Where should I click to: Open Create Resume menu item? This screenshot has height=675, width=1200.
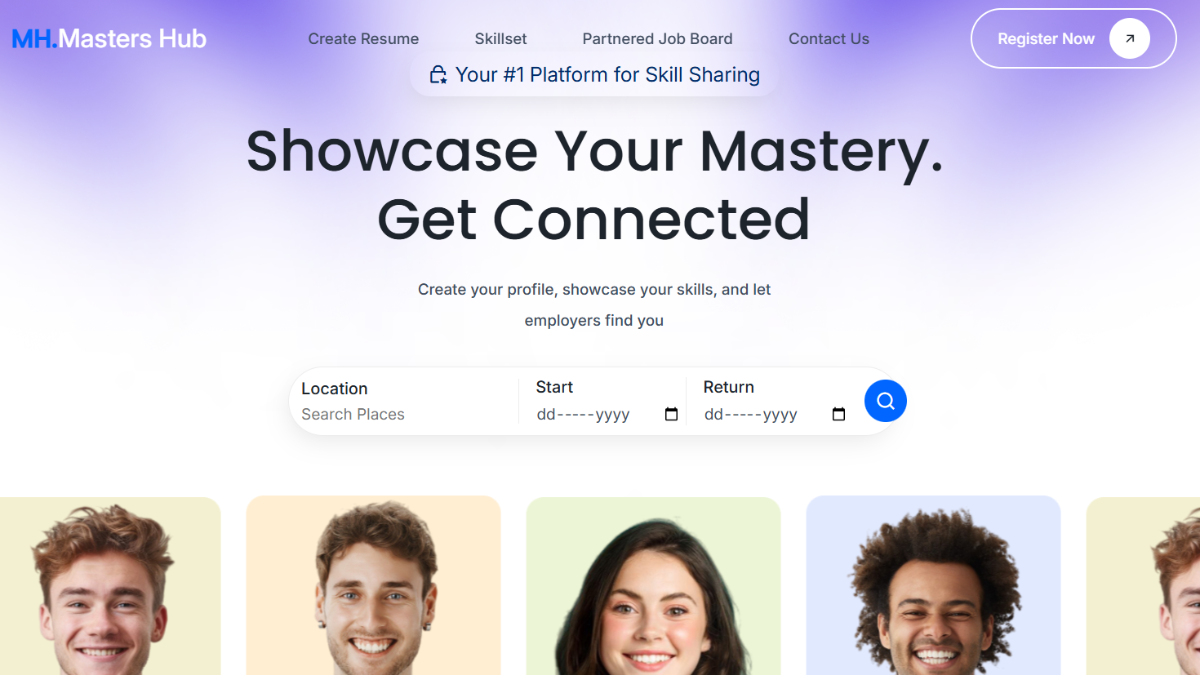363,39
